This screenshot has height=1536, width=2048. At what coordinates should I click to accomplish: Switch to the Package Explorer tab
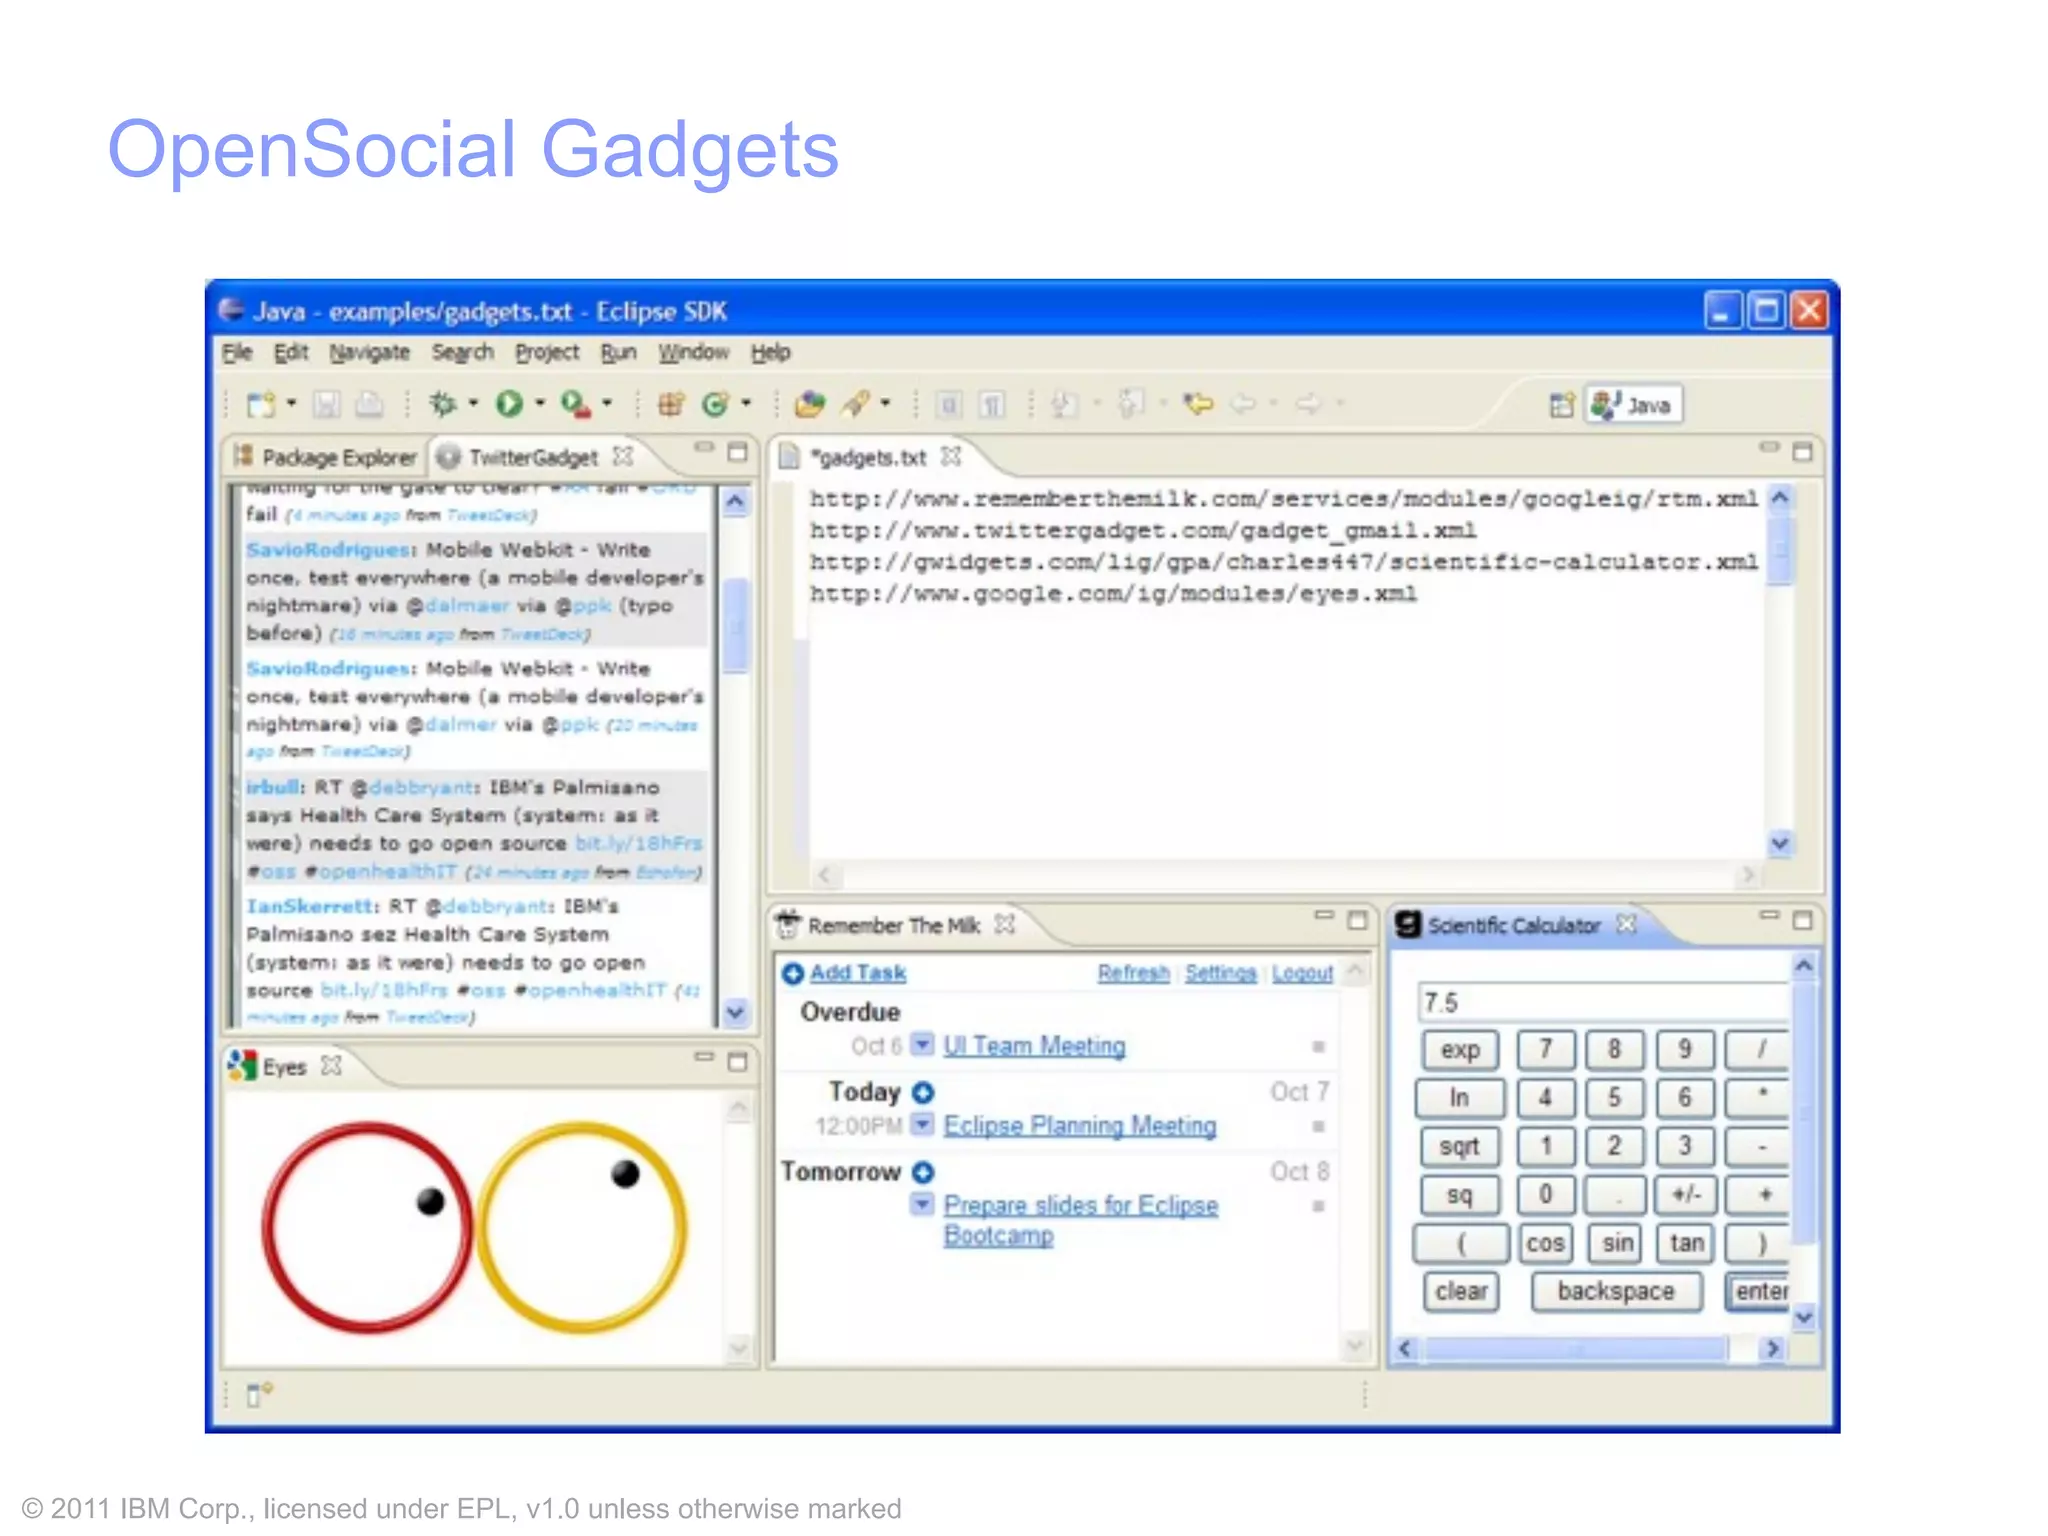pyautogui.click(x=326, y=457)
